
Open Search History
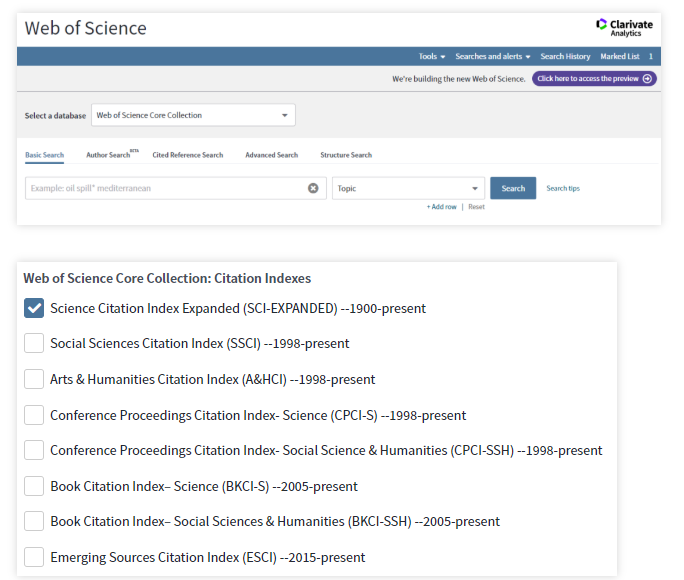tap(565, 56)
